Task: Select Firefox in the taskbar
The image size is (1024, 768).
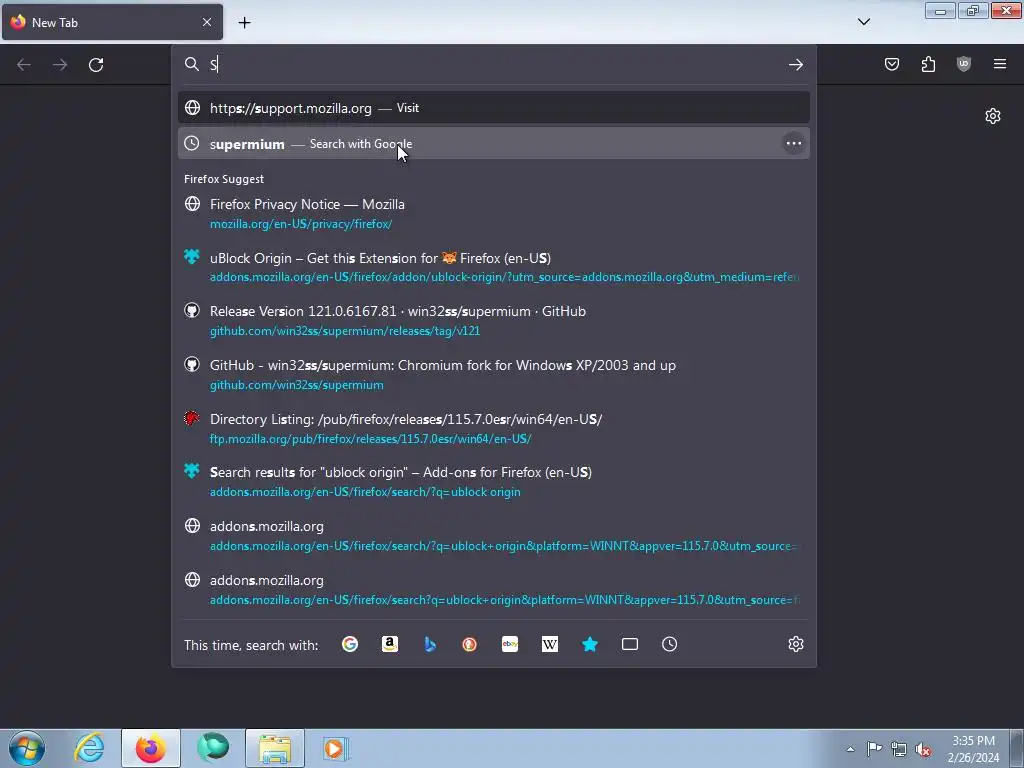Action: (151, 748)
